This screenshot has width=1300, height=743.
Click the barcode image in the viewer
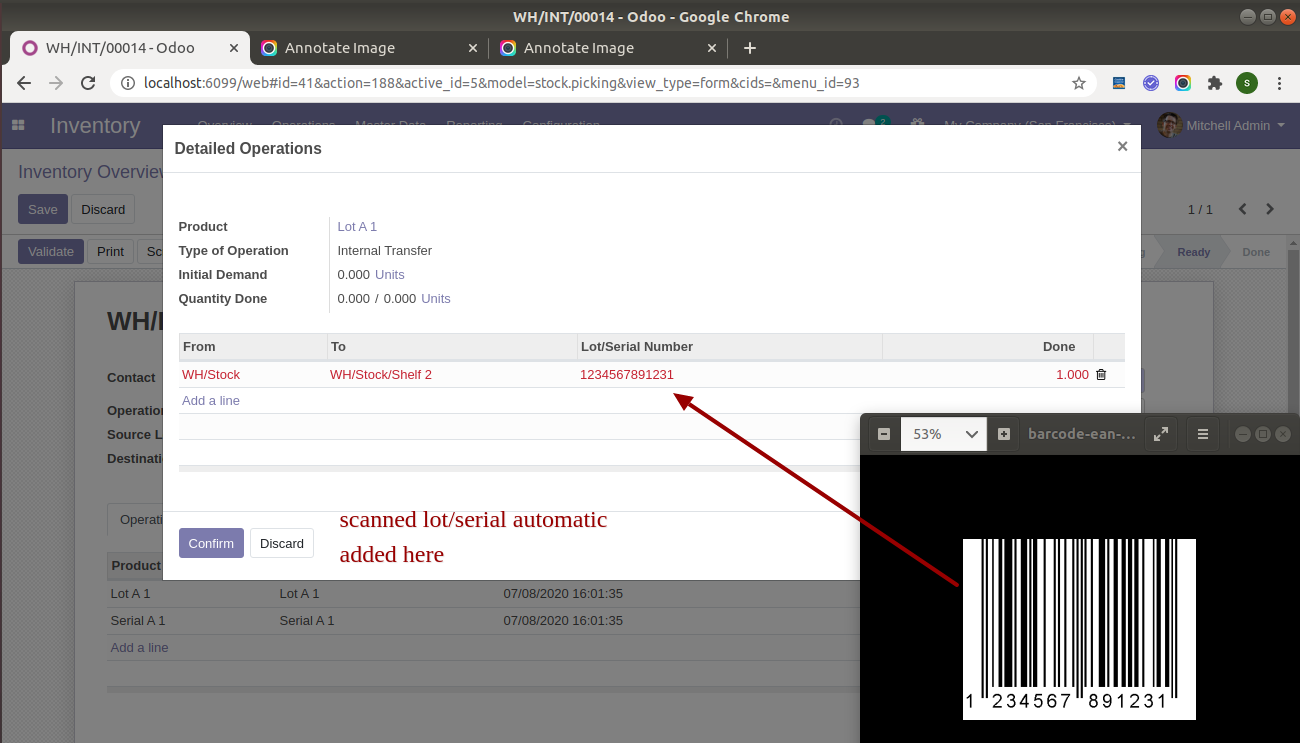(1079, 629)
